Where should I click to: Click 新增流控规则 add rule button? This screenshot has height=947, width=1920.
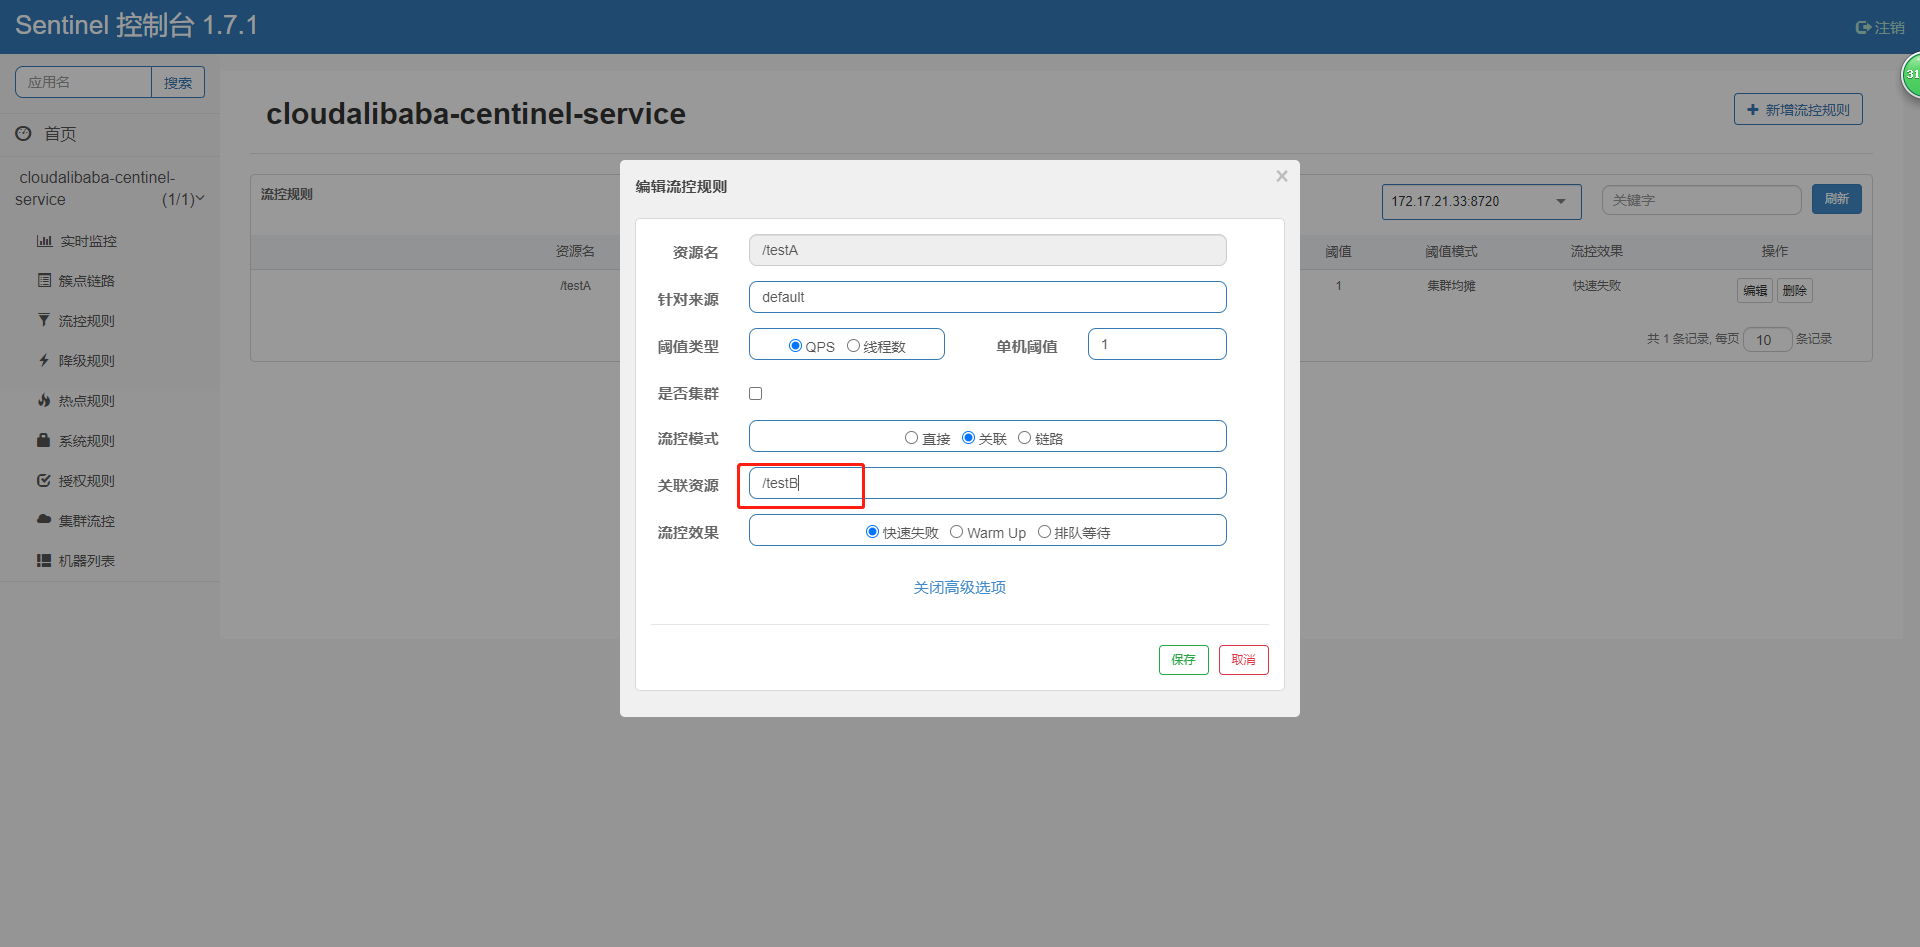pos(1798,109)
